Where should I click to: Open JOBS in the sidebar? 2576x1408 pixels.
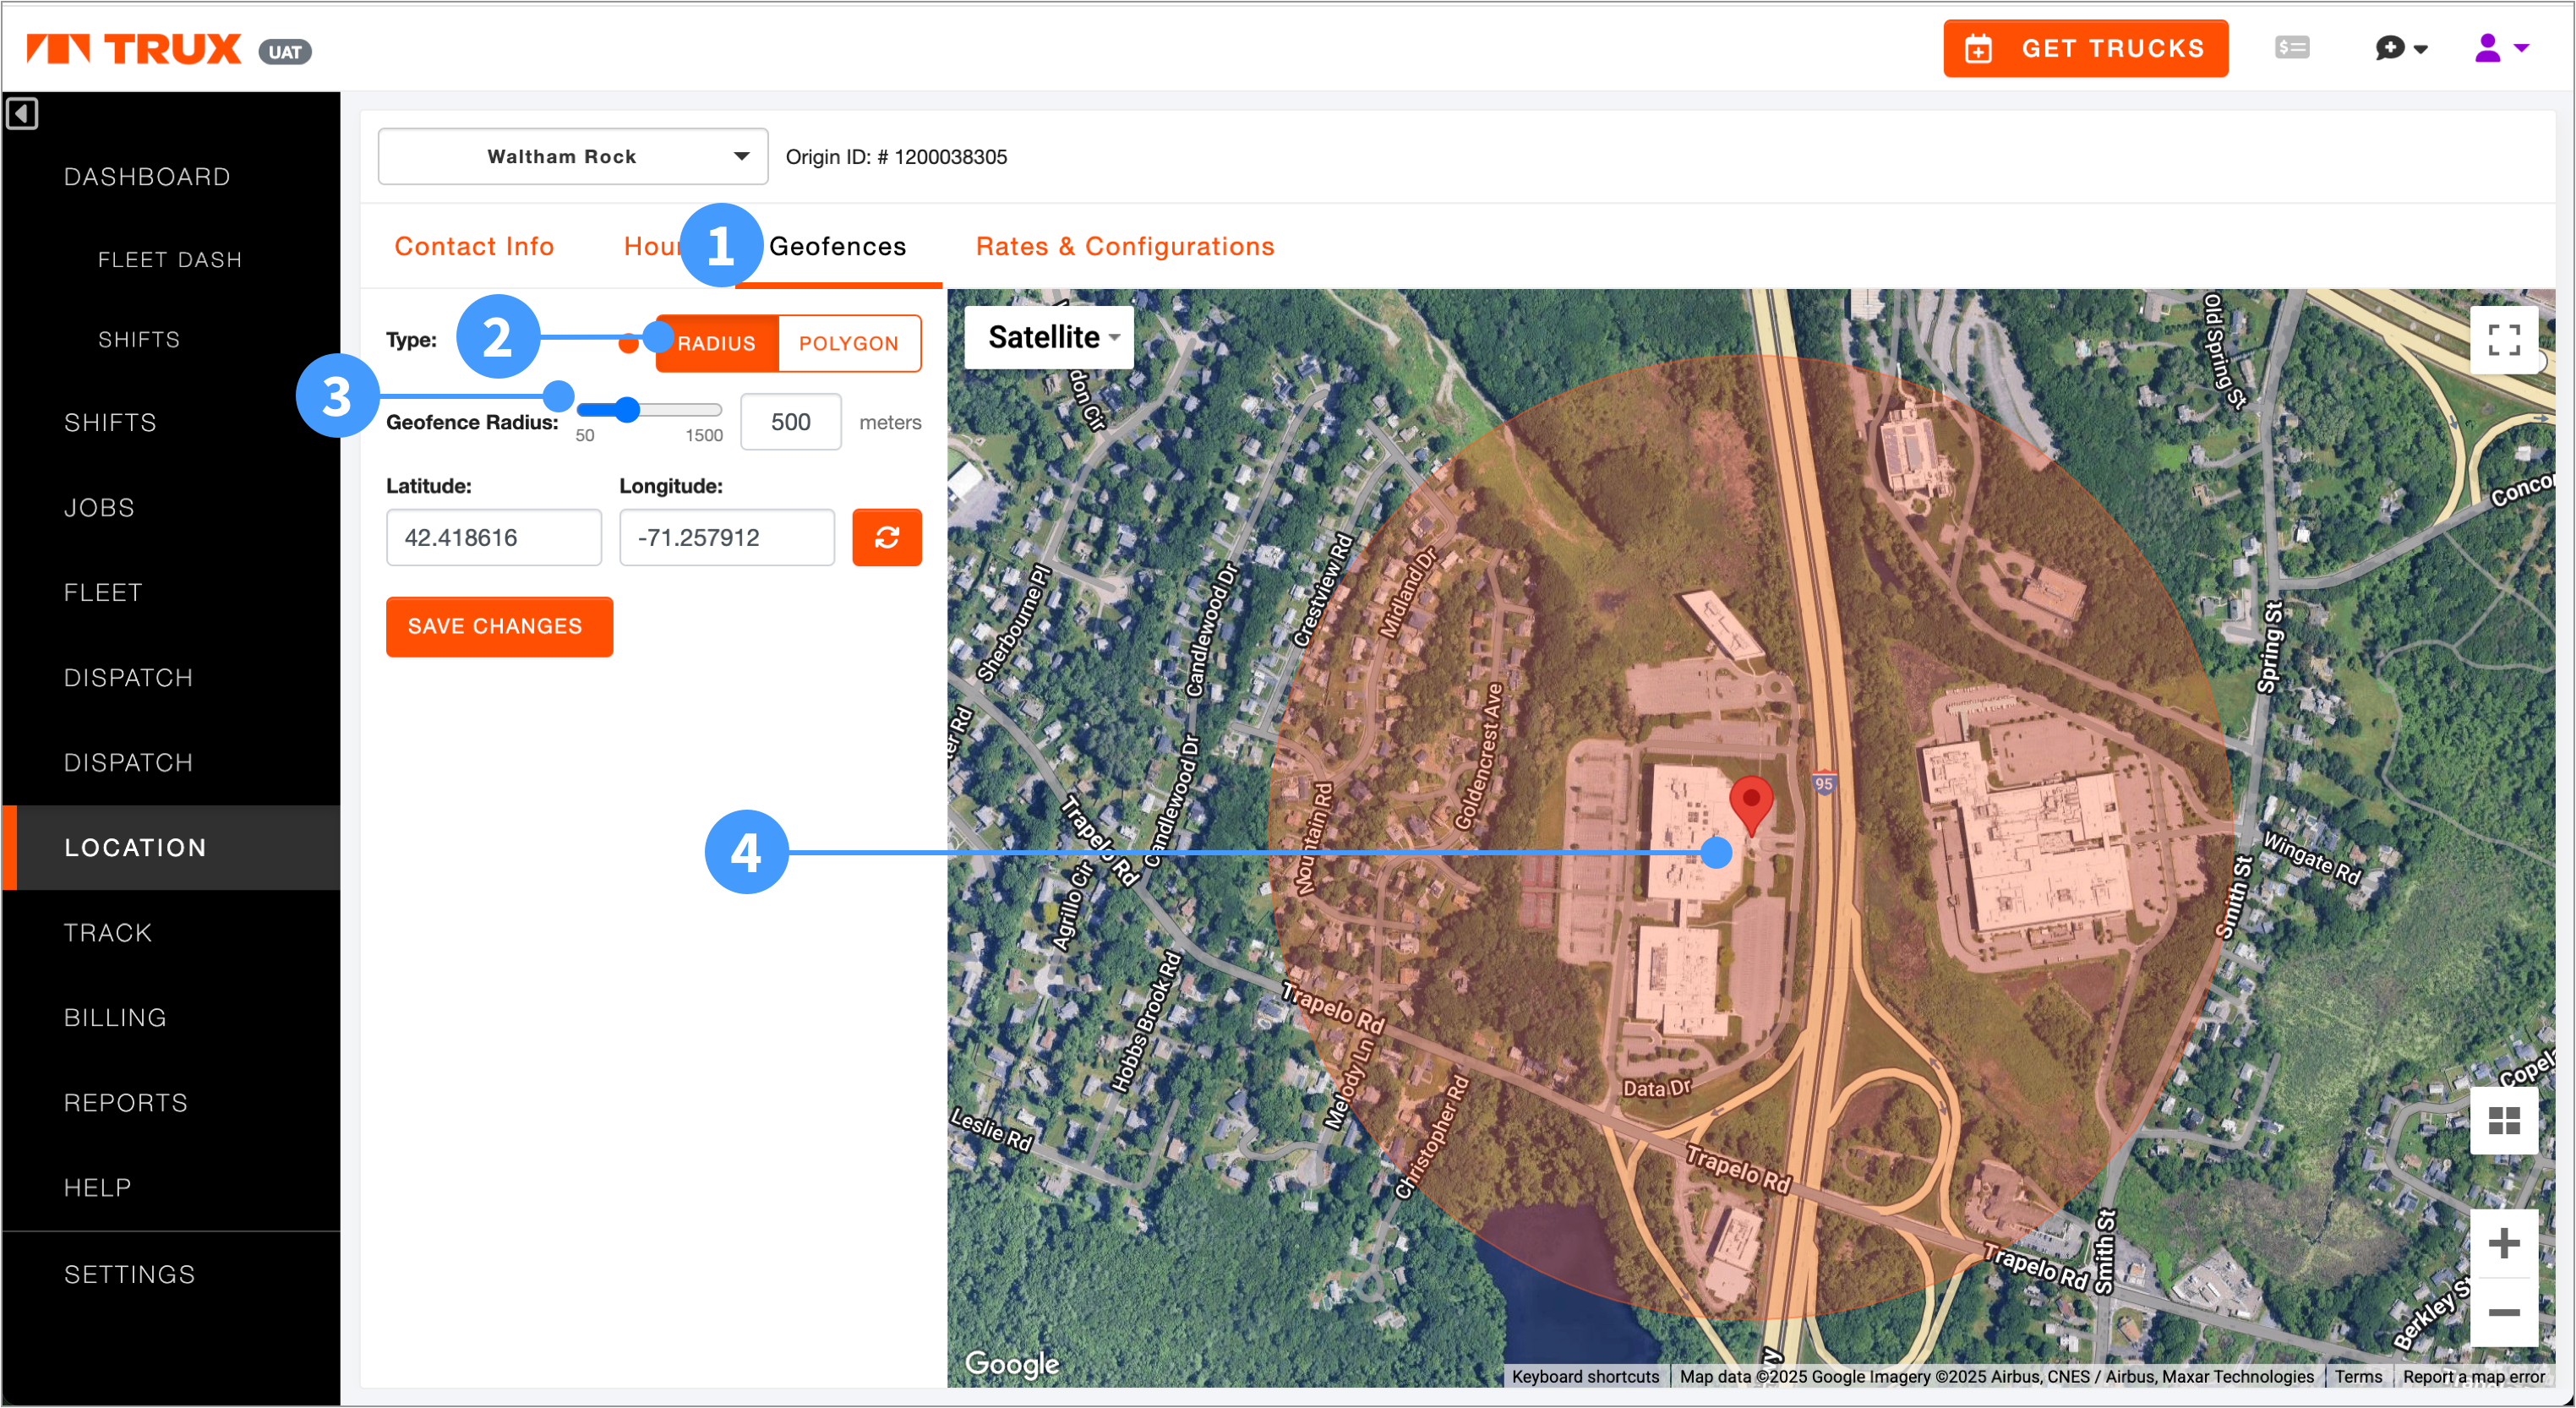tap(99, 508)
